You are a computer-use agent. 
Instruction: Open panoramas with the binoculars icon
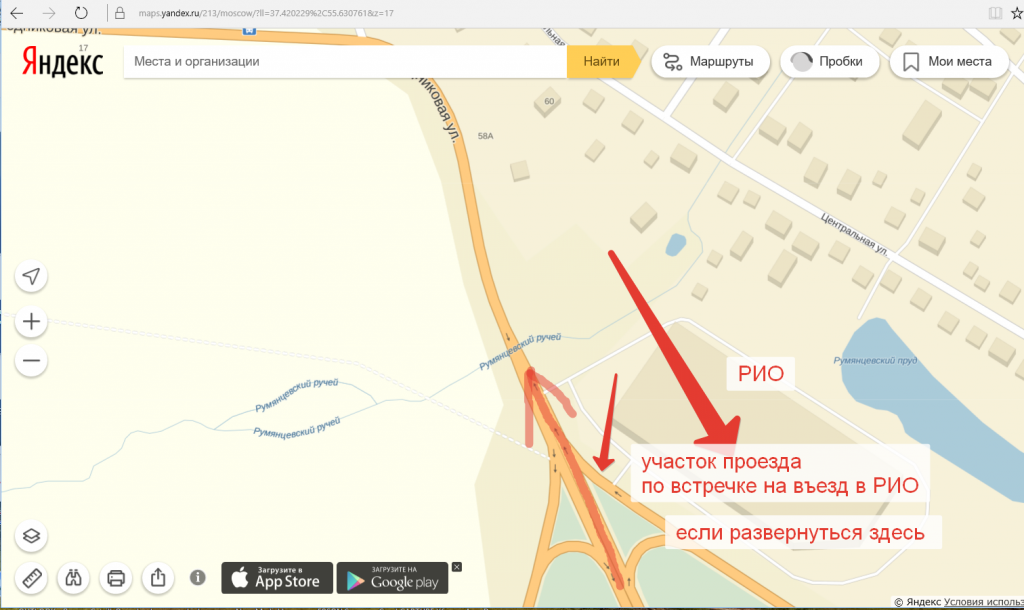(73, 578)
